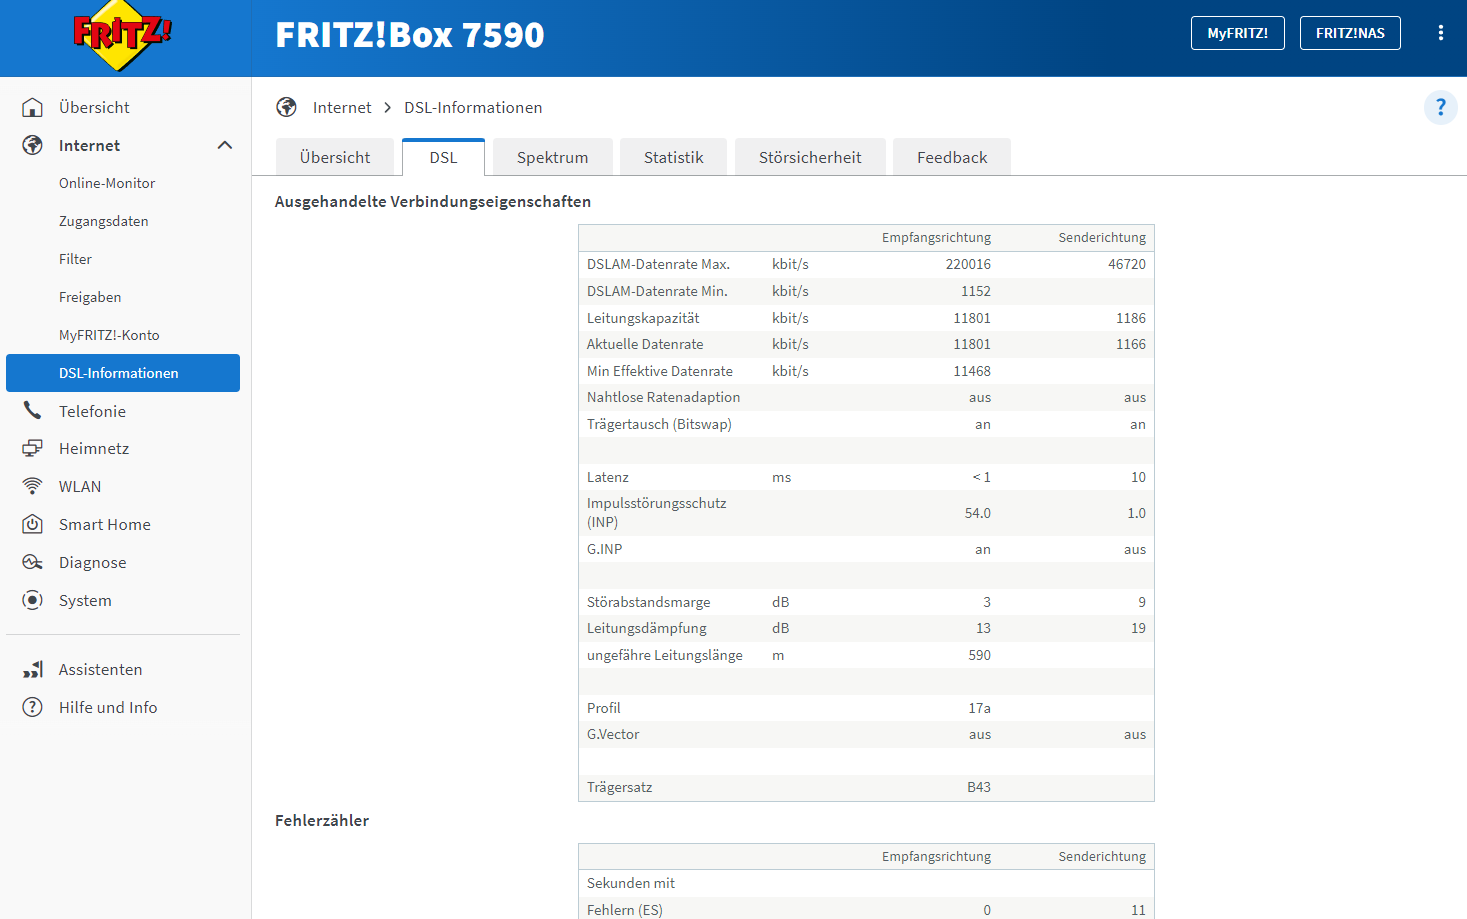This screenshot has height=919, width=1467.
Task: Click the value 11468
Action: click(972, 371)
